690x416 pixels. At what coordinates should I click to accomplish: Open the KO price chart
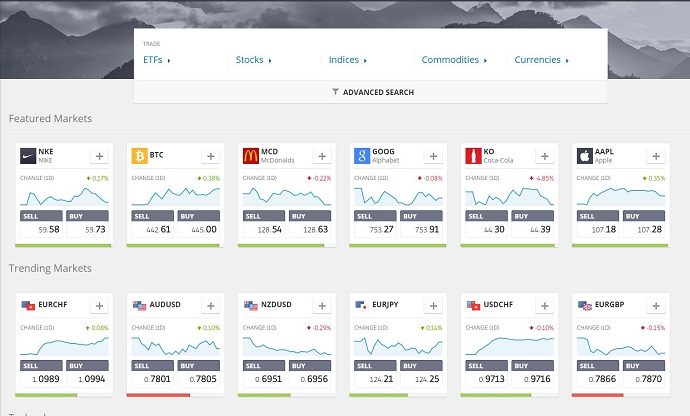coord(510,197)
